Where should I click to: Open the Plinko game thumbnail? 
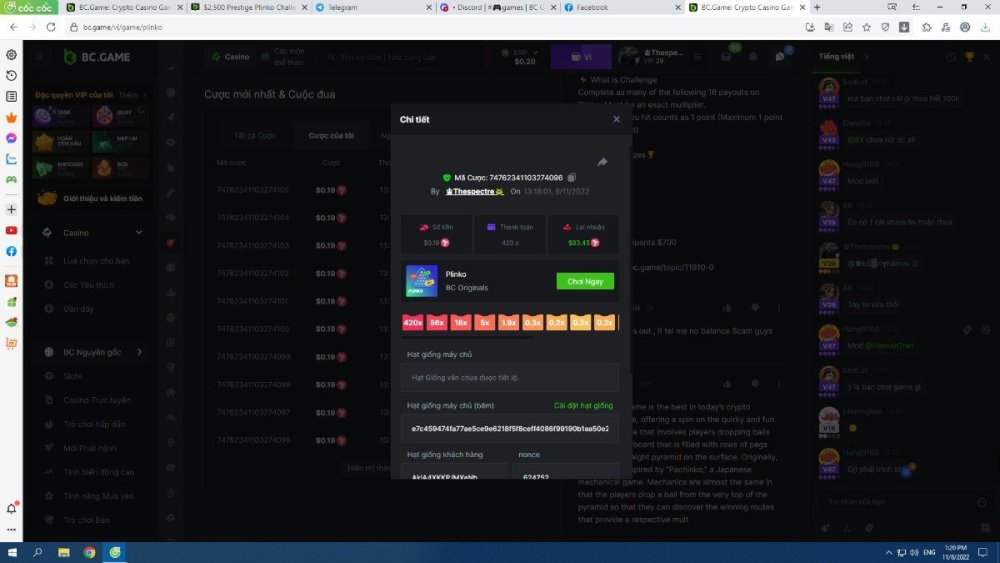click(x=421, y=280)
